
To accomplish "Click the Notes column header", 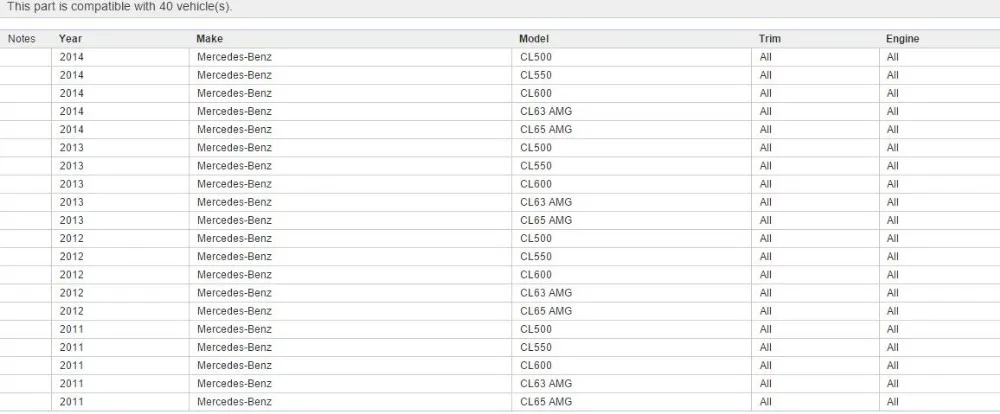I will [x=22, y=39].
